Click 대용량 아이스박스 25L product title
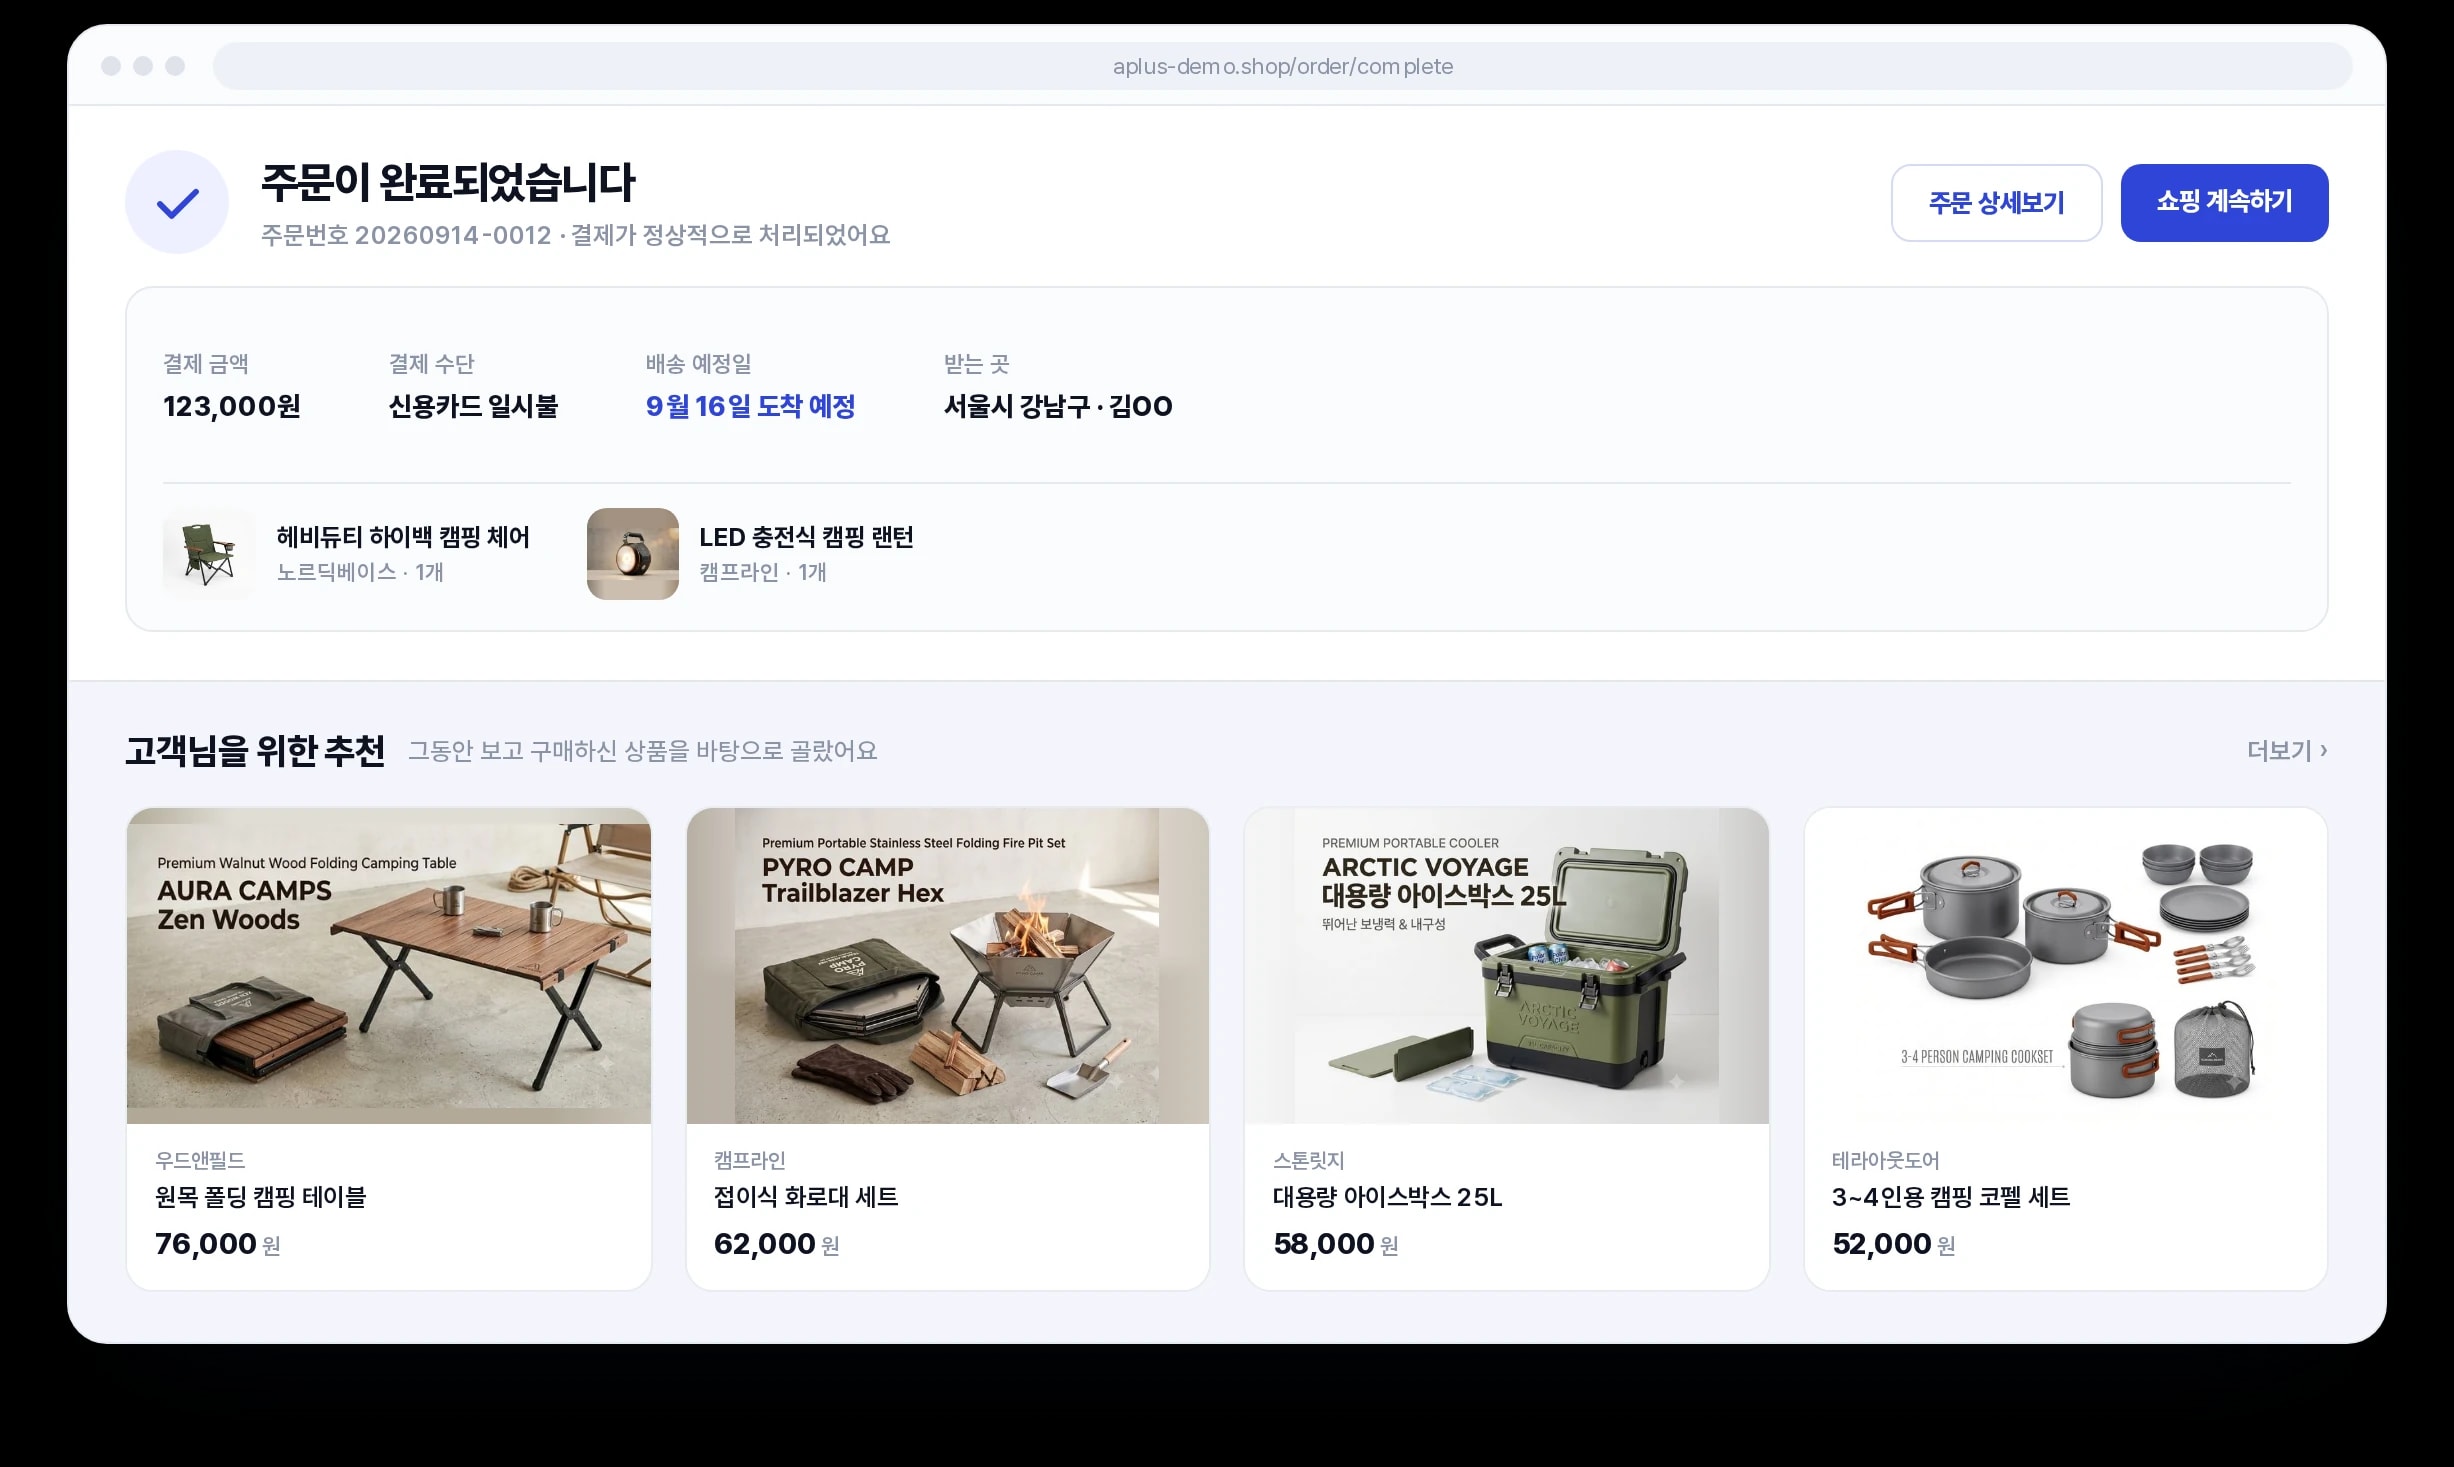This screenshot has height=1467, width=2454. click(x=1387, y=1197)
